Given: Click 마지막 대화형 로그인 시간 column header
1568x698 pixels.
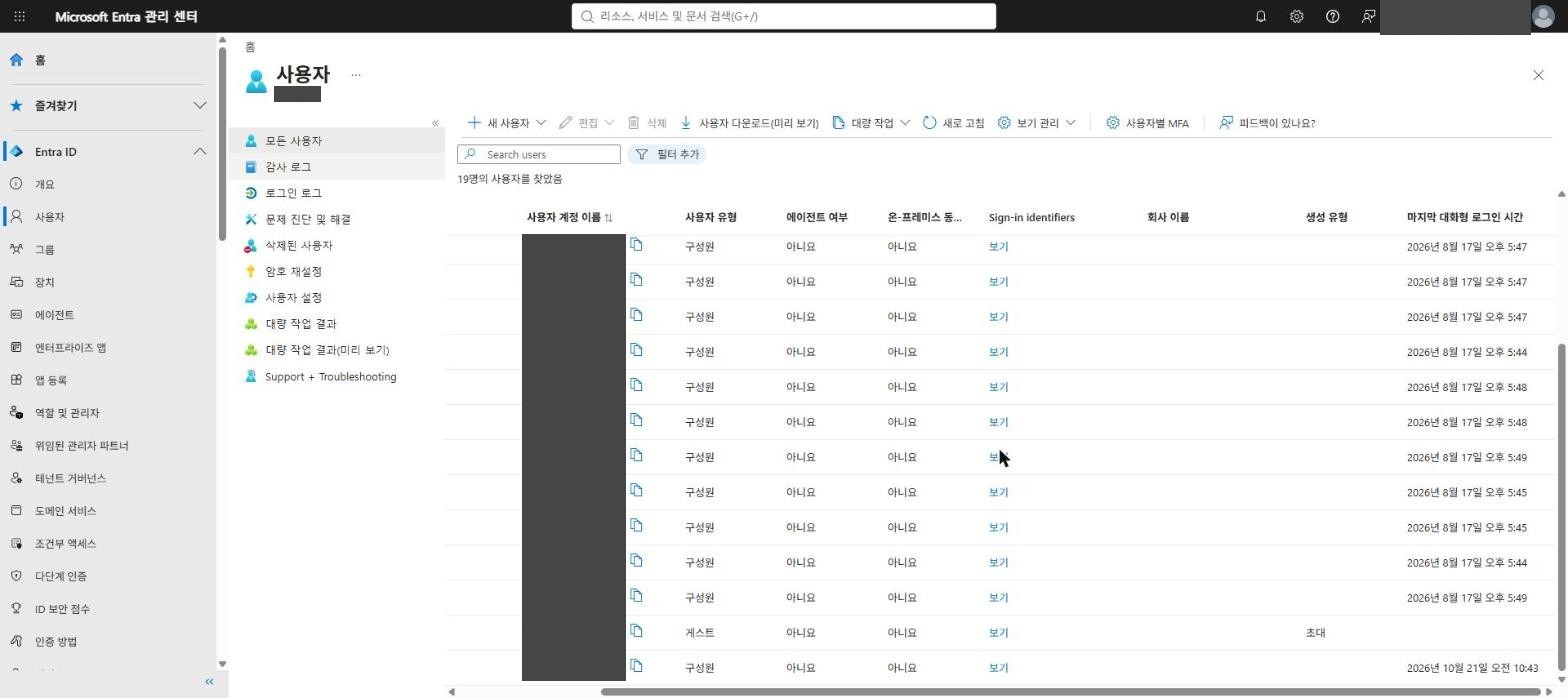Looking at the screenshot, I should pos(1464,217).
